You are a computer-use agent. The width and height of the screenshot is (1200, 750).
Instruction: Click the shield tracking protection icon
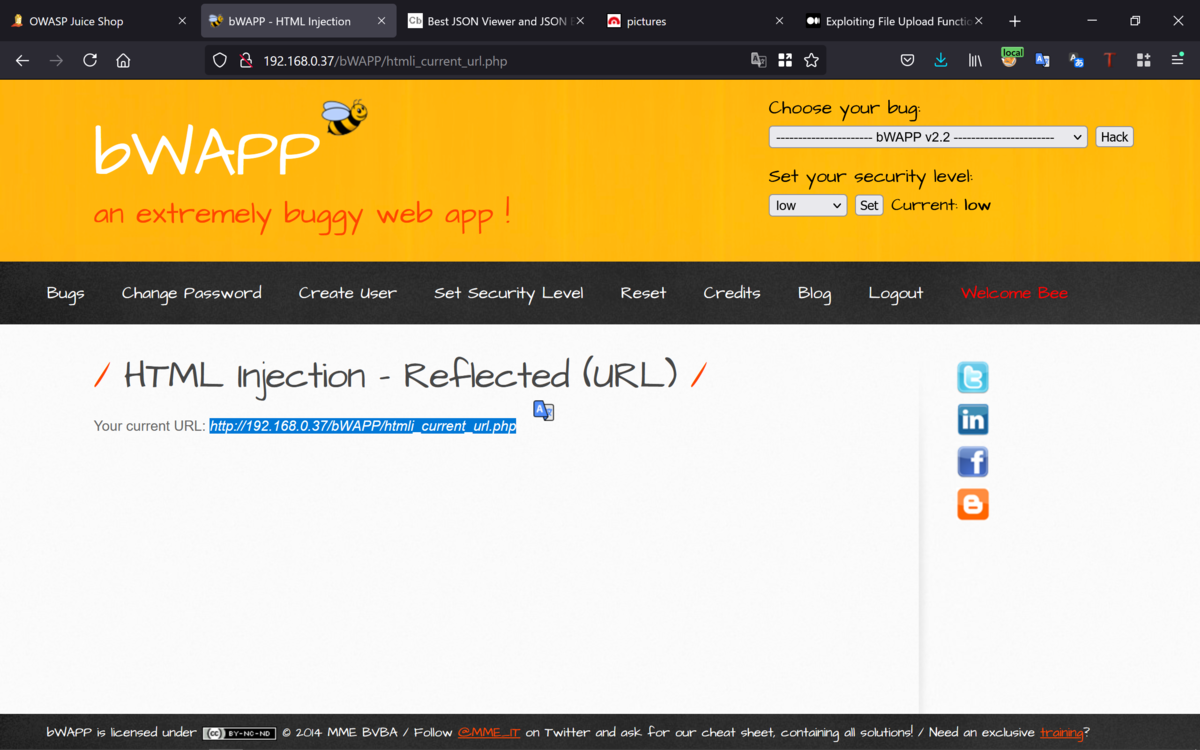pyautogui.click(x=220, y=61)
